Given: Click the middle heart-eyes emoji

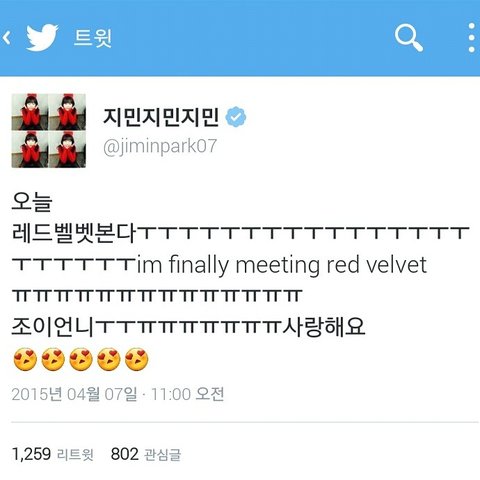Looking at the screenshot, I should pos(81,359).
